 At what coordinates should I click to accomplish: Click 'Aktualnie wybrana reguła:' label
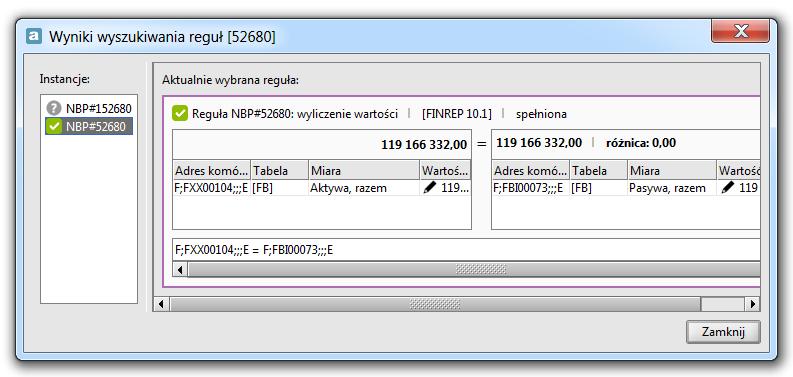(231, 80)
